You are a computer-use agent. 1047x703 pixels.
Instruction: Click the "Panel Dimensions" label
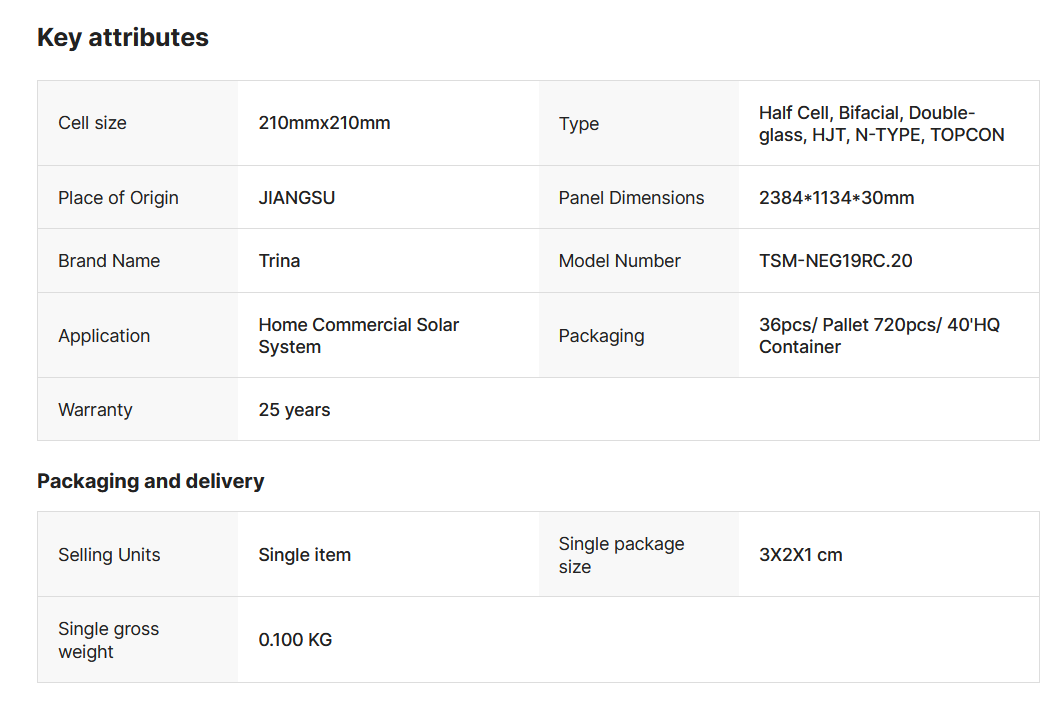tap(631, 198)
